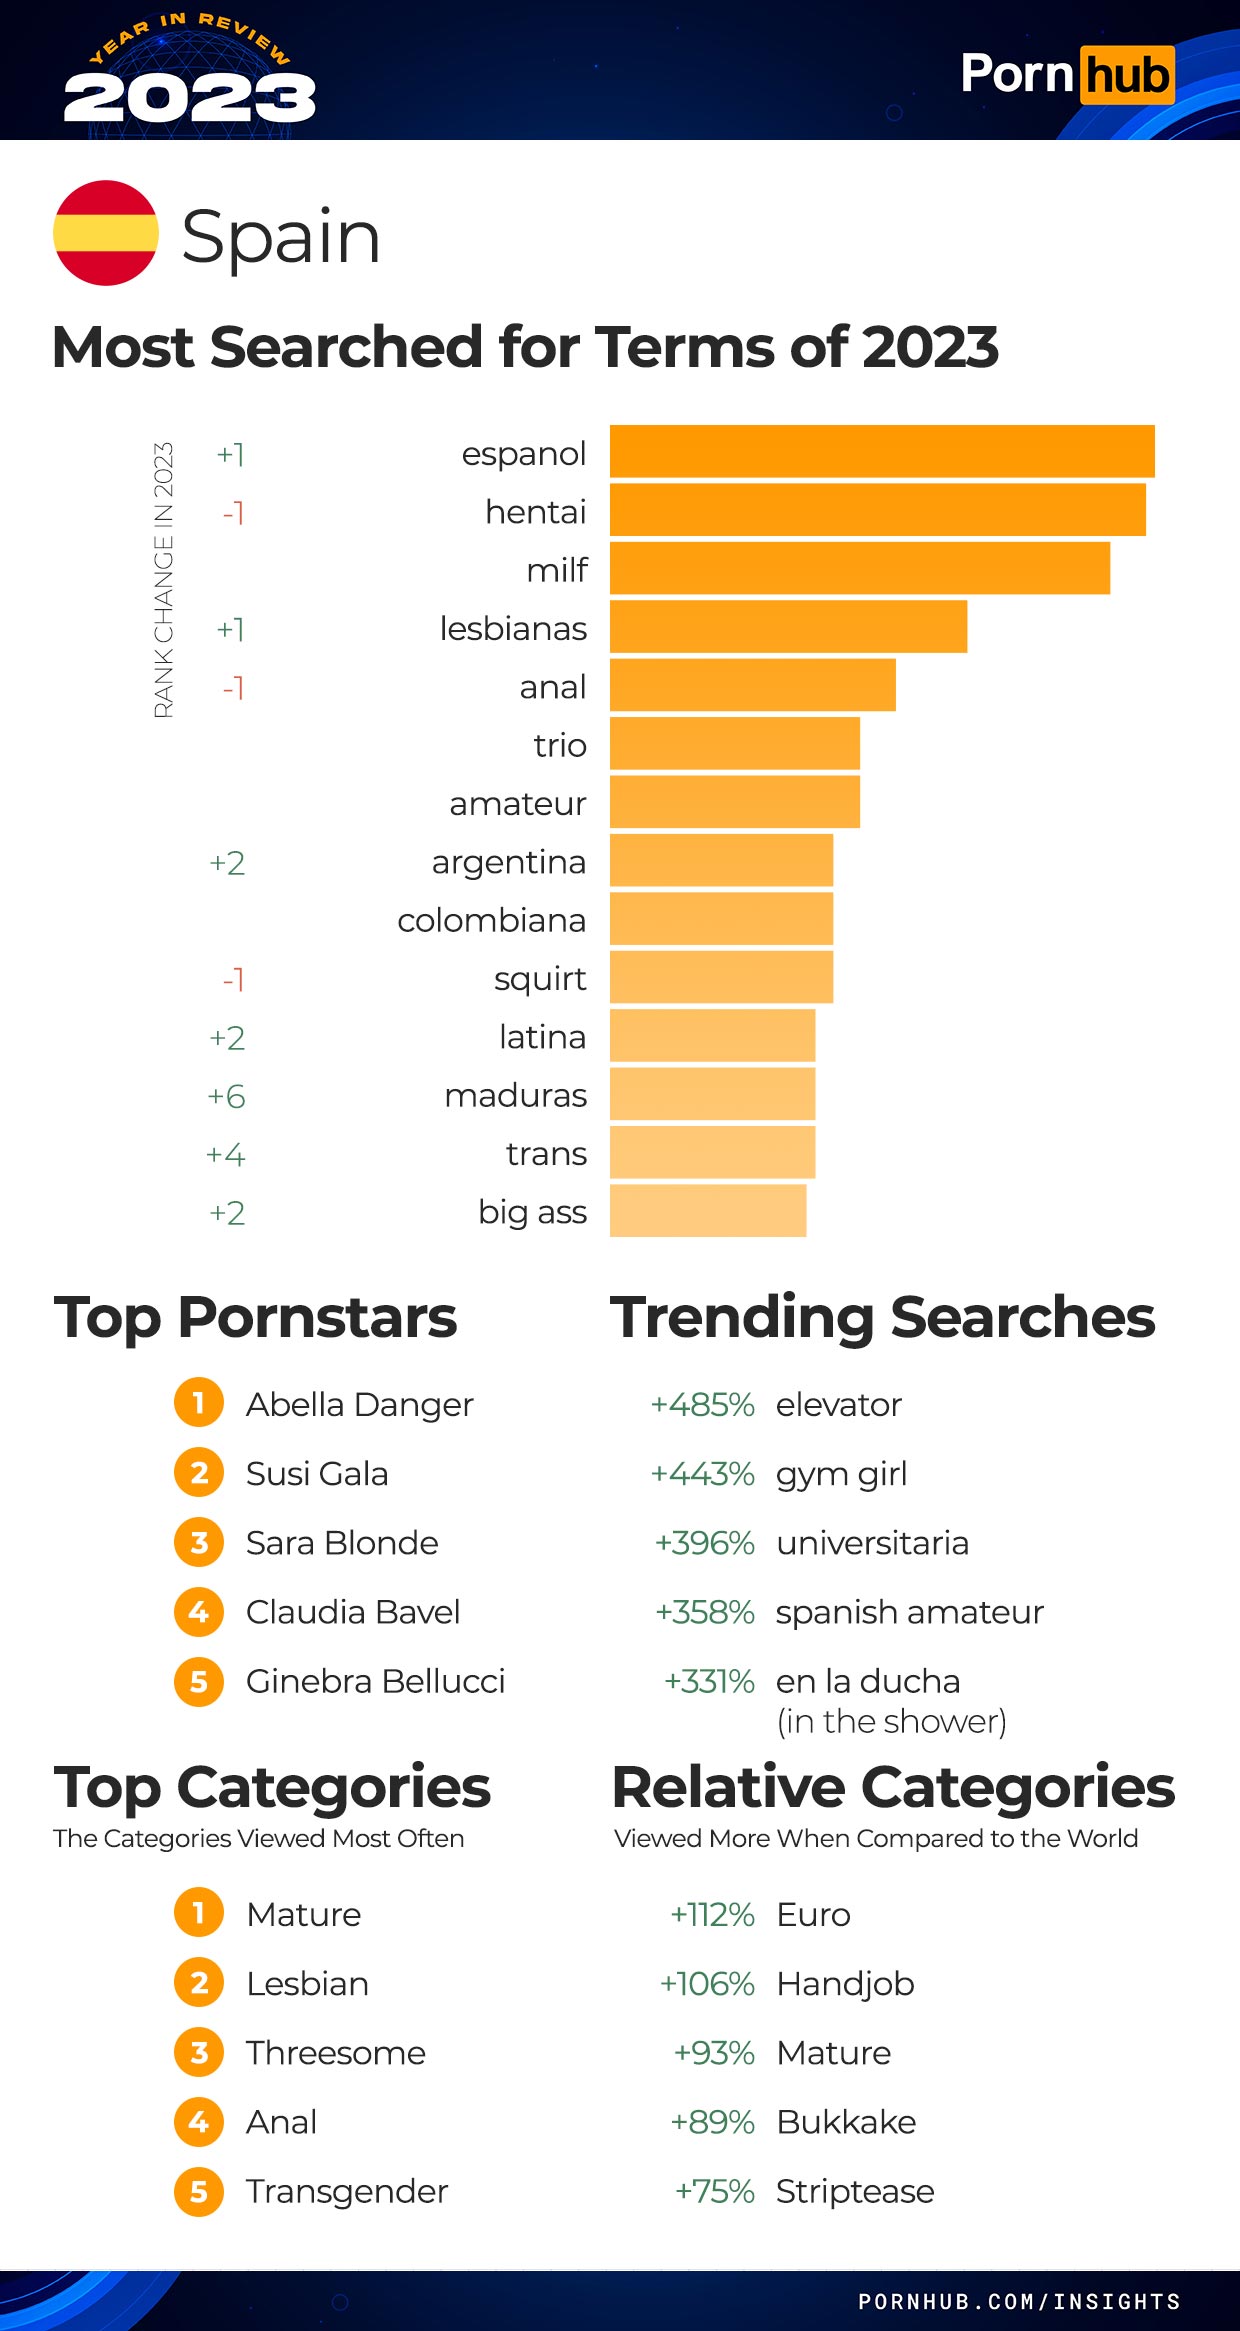Open the pornhub.com/insights footer link
Screen dimensions: 1240x2331
tap(1019, 2301)
